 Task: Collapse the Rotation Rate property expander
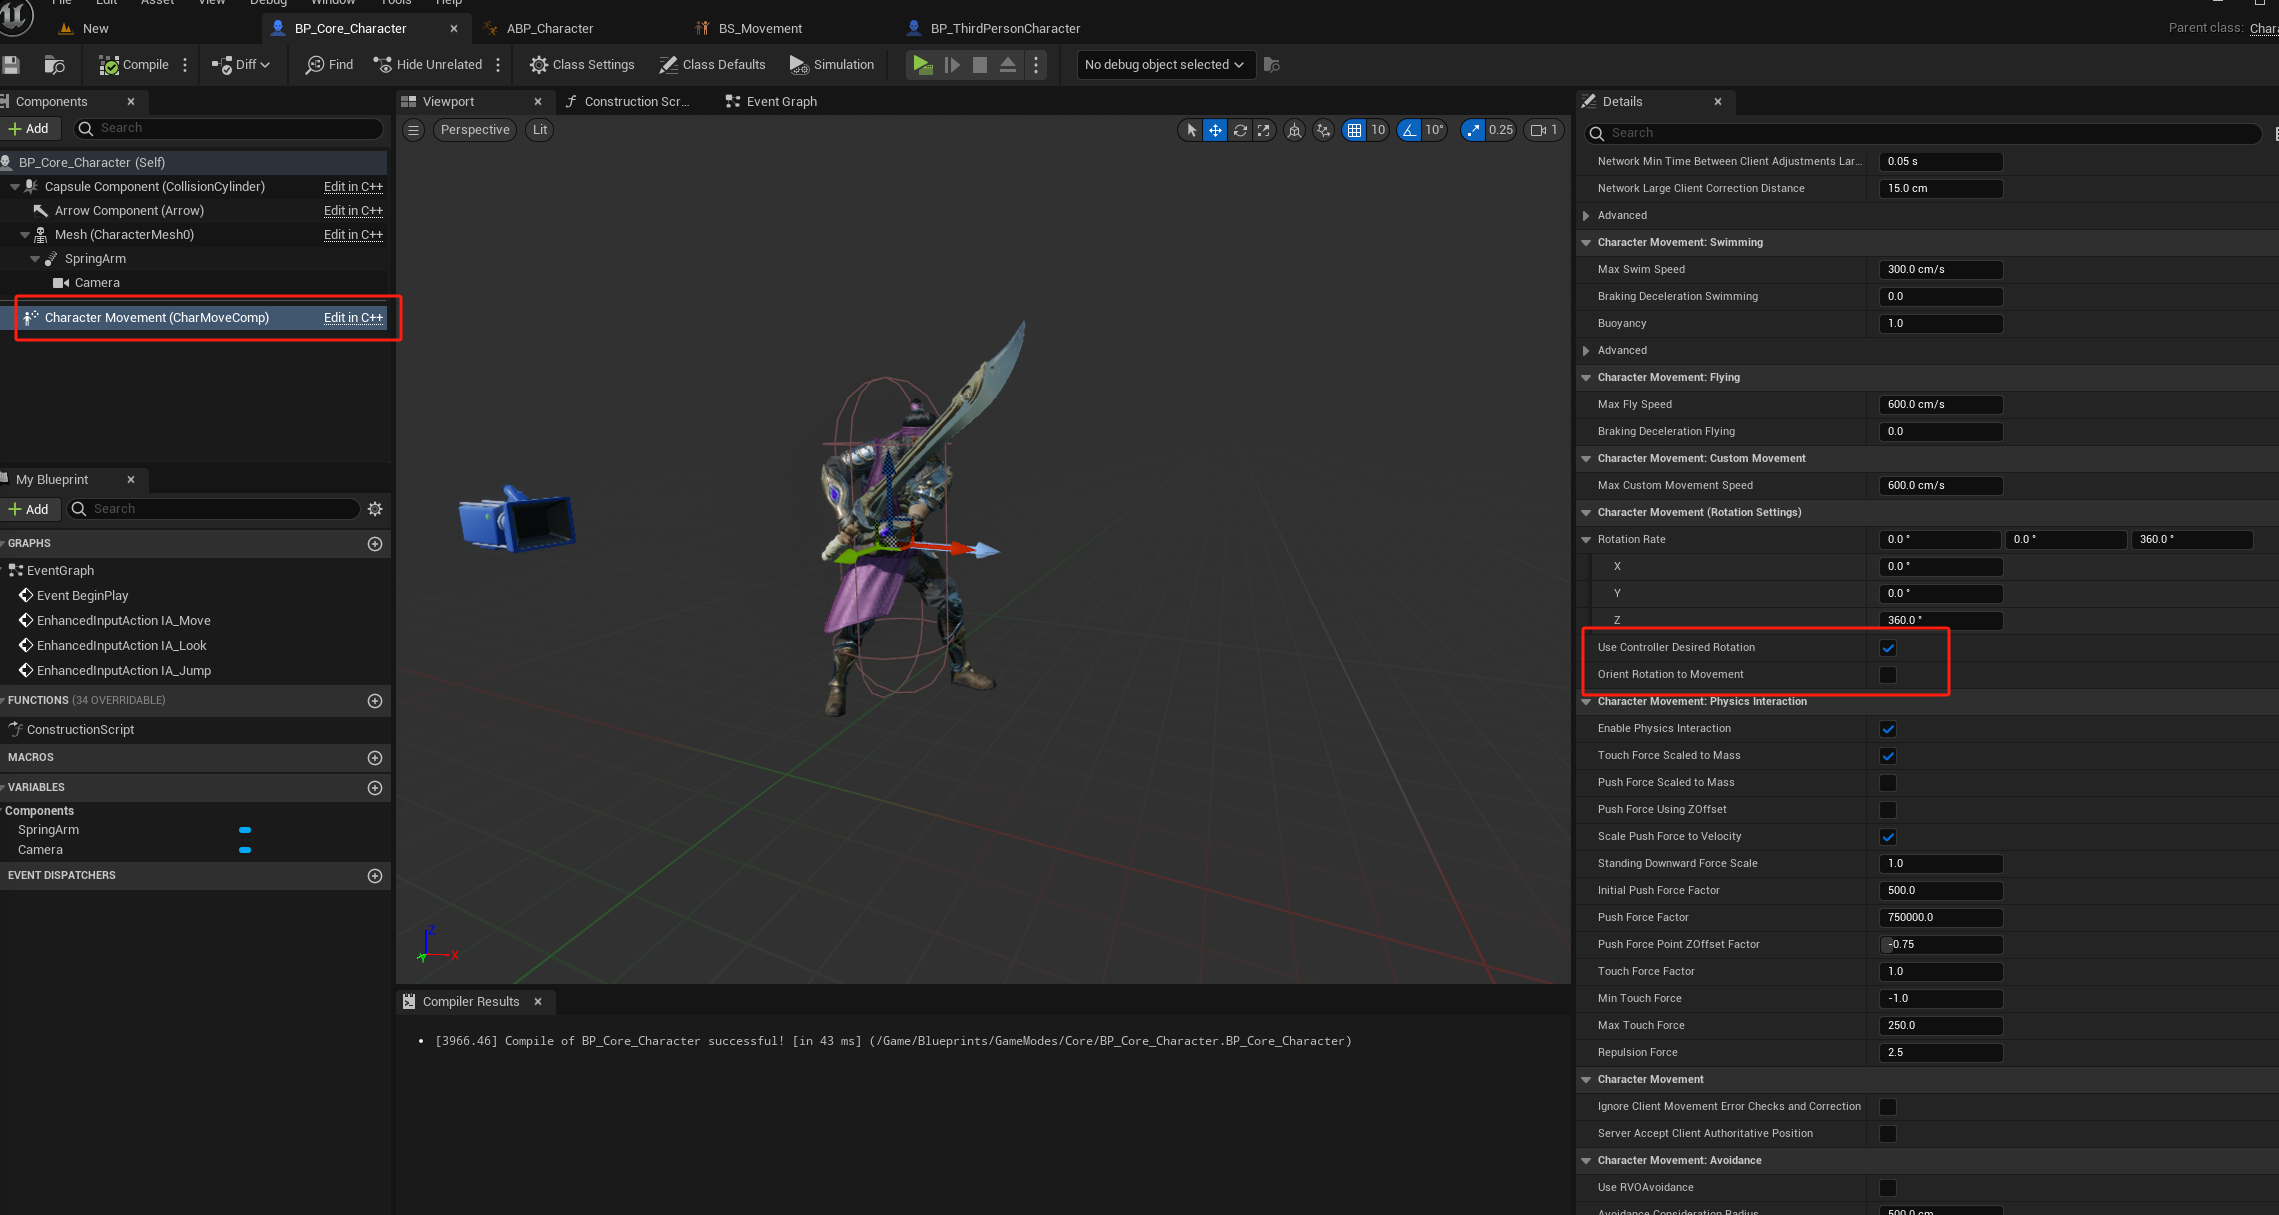click(x=1586, y=540)
